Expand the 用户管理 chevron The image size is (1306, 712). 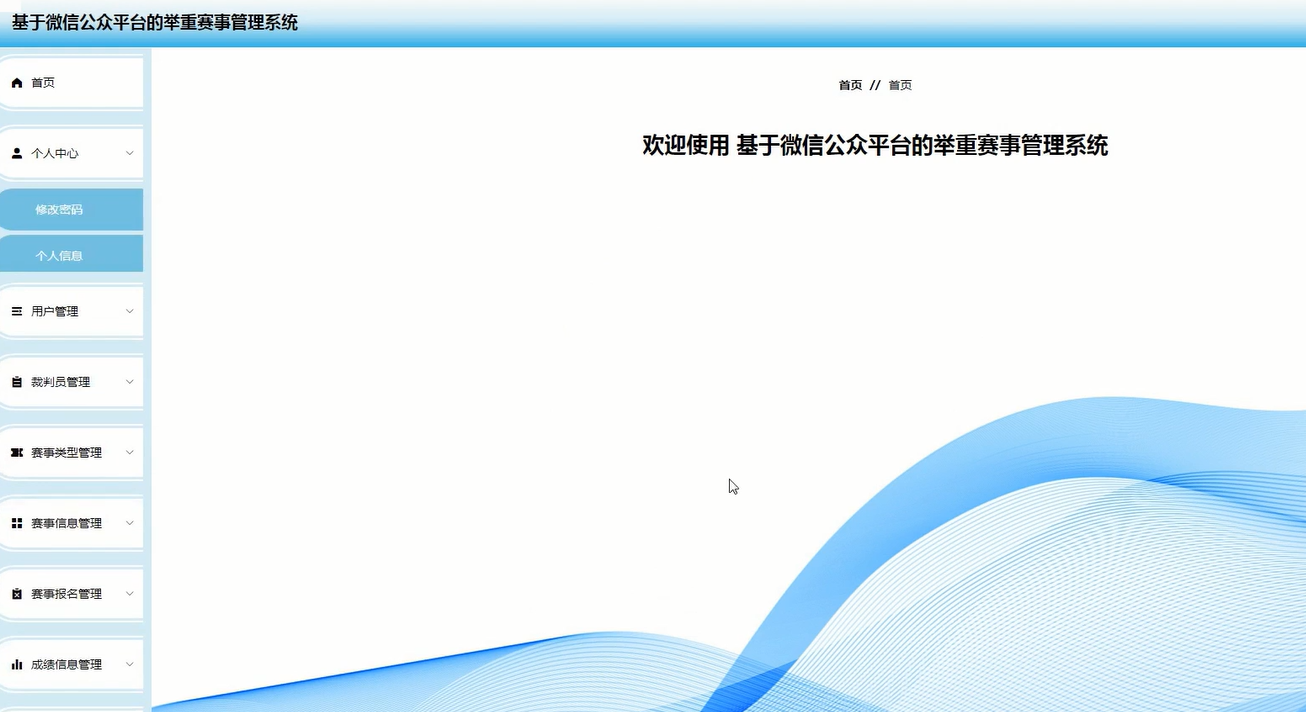coord(130,312)
